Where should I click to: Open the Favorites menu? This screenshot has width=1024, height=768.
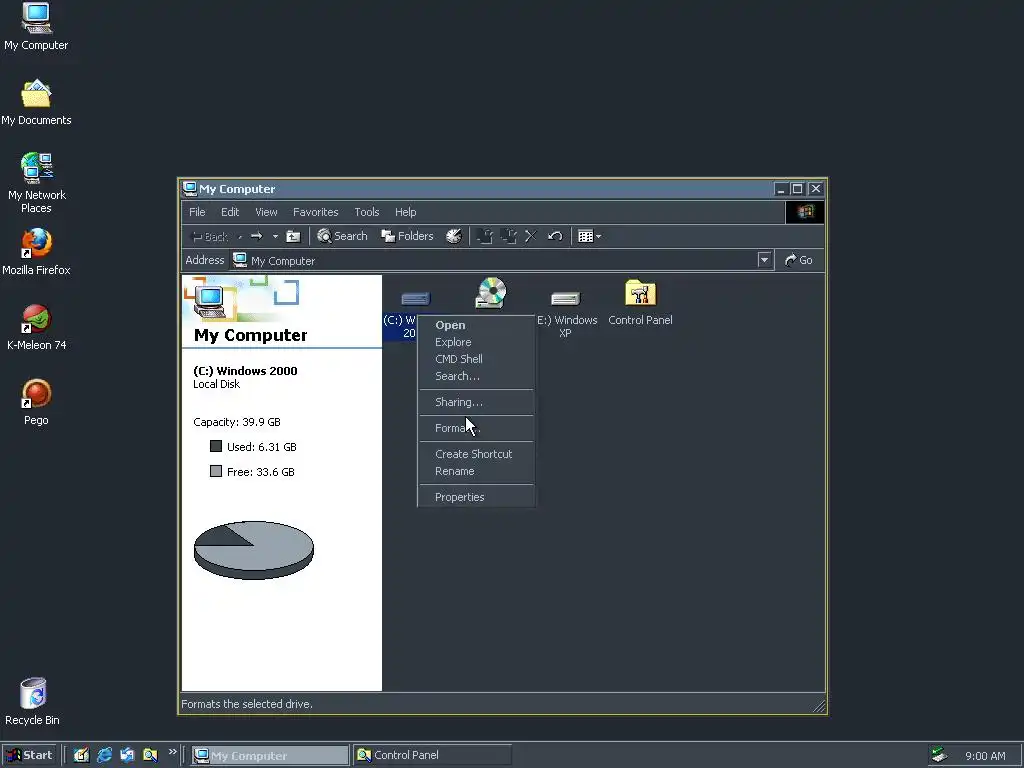(x=315, y=212)
